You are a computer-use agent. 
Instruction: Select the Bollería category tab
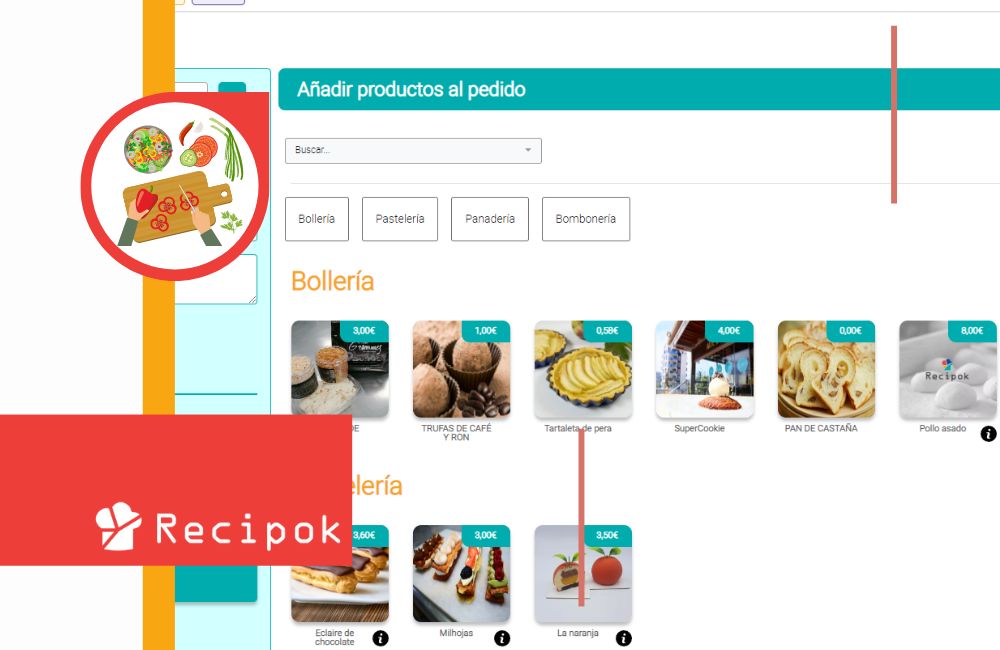click(317, 219)
